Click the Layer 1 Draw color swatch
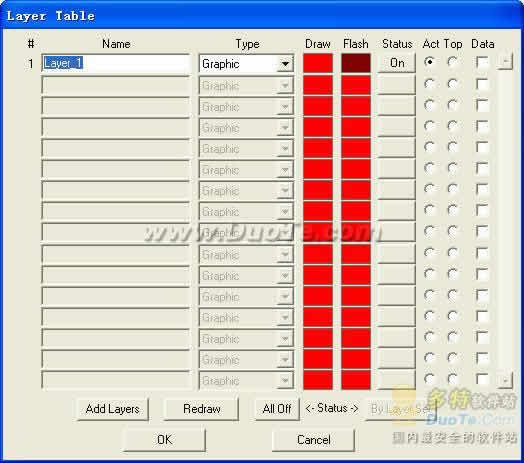This screenshot has width=524, height=463. (318, 63)
